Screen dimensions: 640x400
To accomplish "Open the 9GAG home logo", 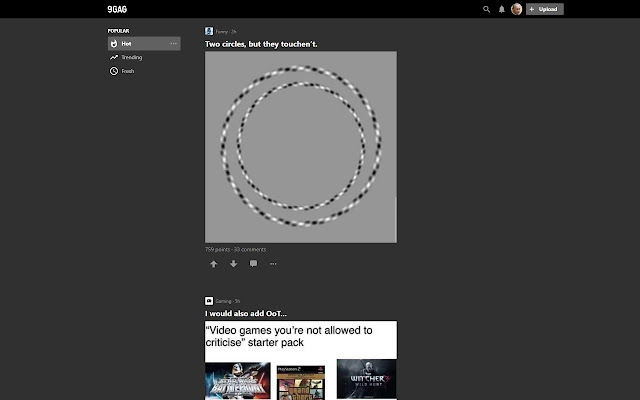I will pyautogui.click(x=117, y=9).
